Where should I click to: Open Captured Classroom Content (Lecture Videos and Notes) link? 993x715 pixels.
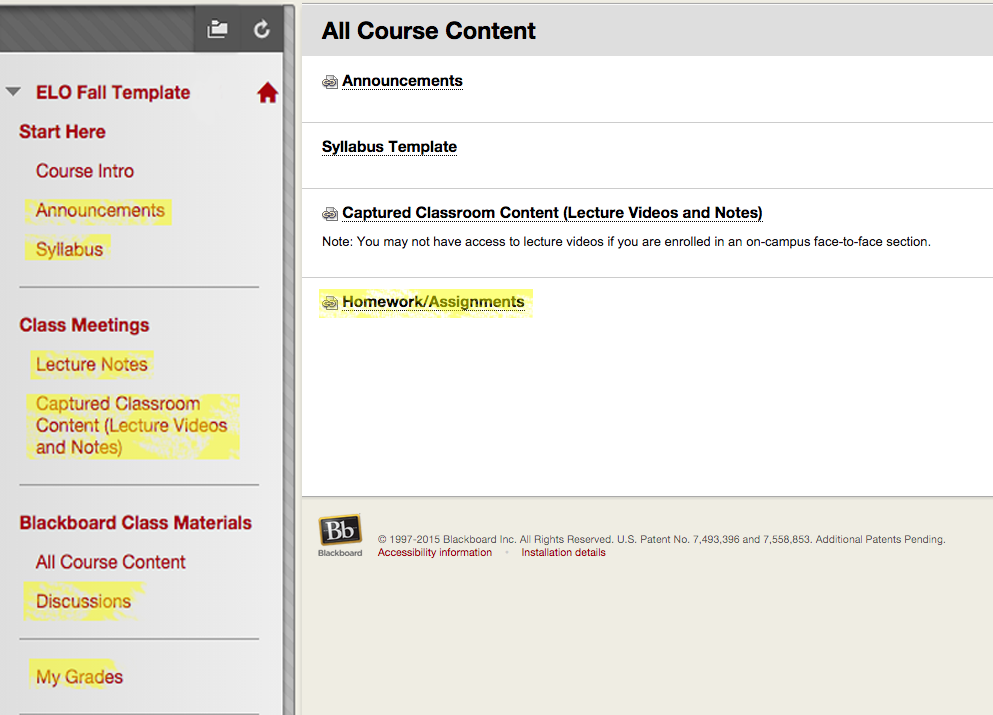click(x=552, y=213)
